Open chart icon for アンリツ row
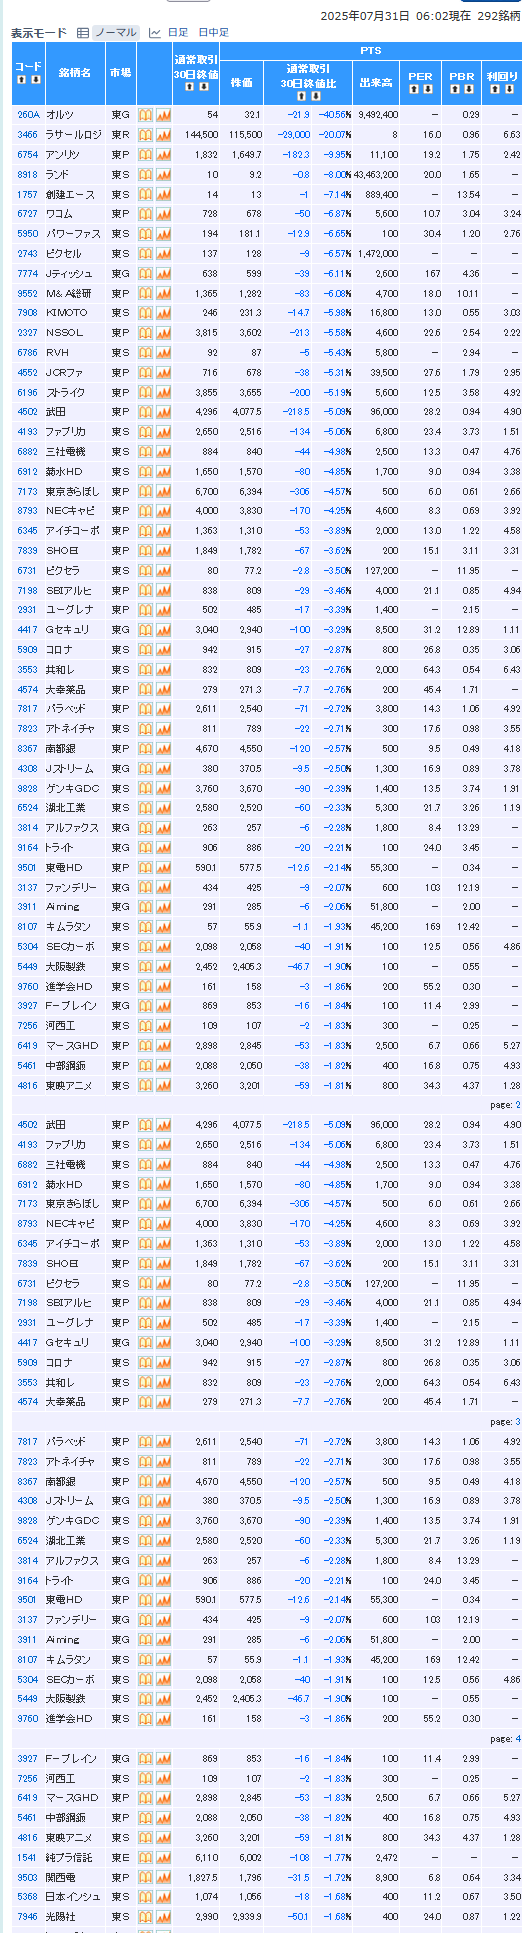Image resolution: width=528 pixels, height=1933 pixels. coord(163,154)
